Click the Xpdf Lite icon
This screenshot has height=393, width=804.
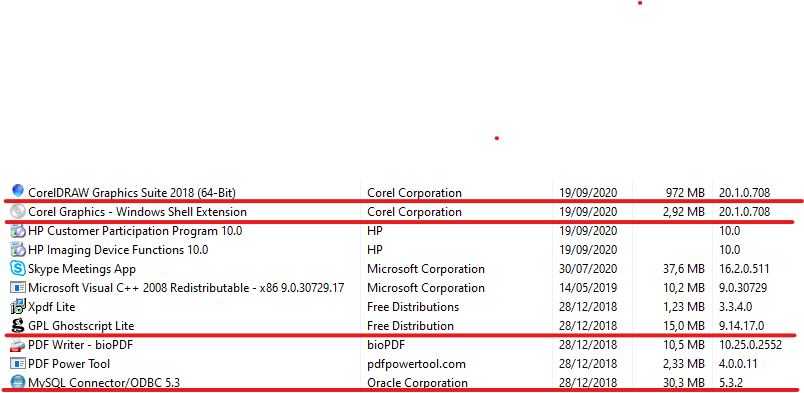tap(18, 306)
